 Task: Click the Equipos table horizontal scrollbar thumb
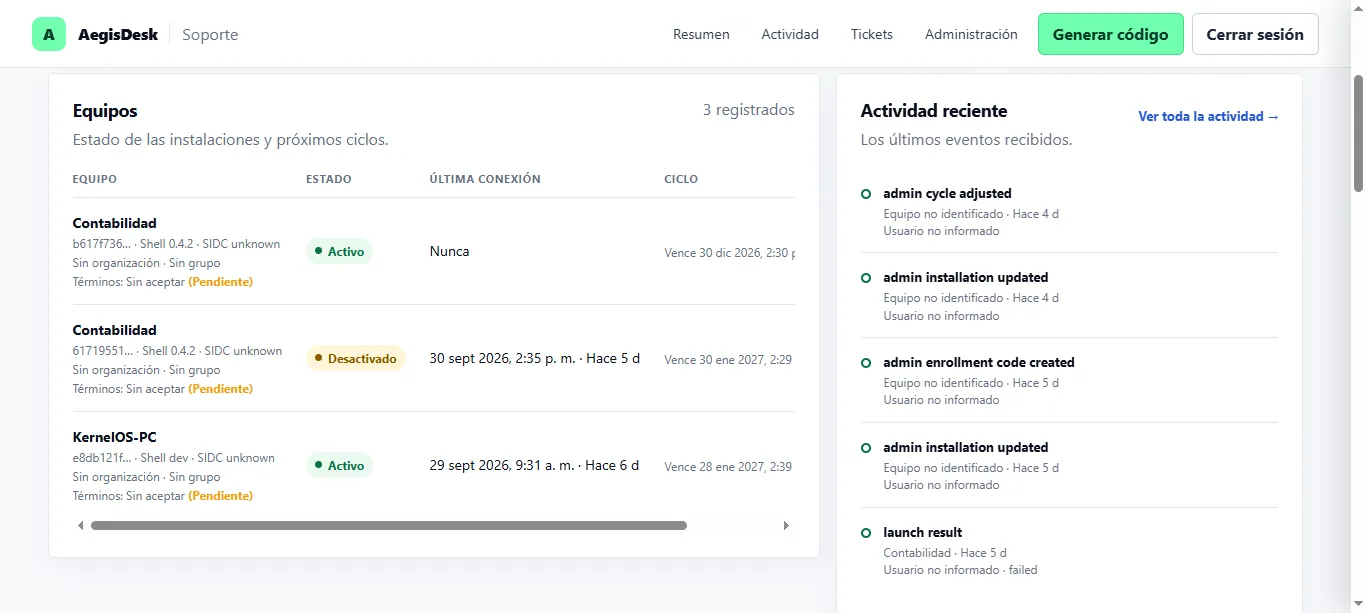click(389, 525)
